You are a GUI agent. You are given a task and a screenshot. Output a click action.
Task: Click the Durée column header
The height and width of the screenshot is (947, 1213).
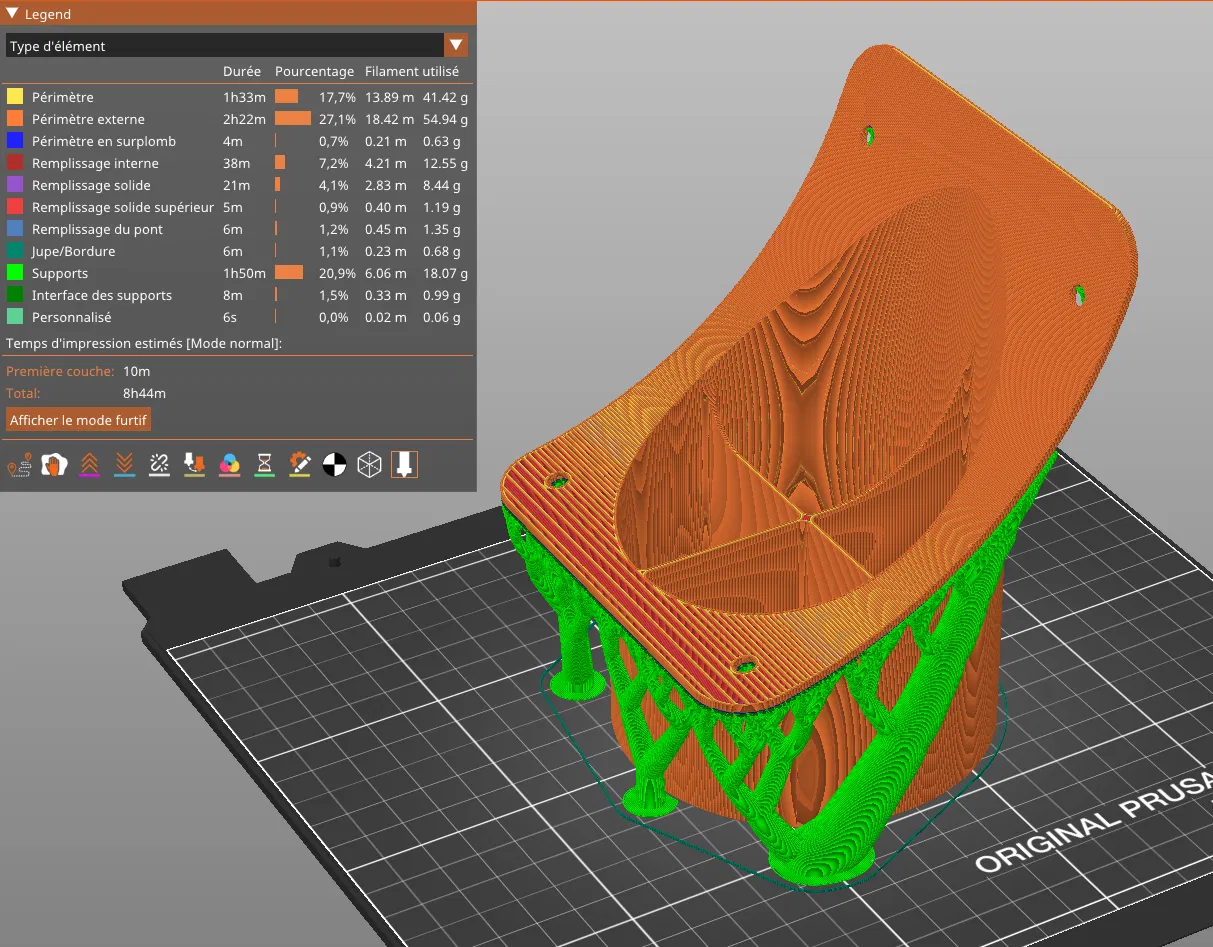click(x=242, y=72)
